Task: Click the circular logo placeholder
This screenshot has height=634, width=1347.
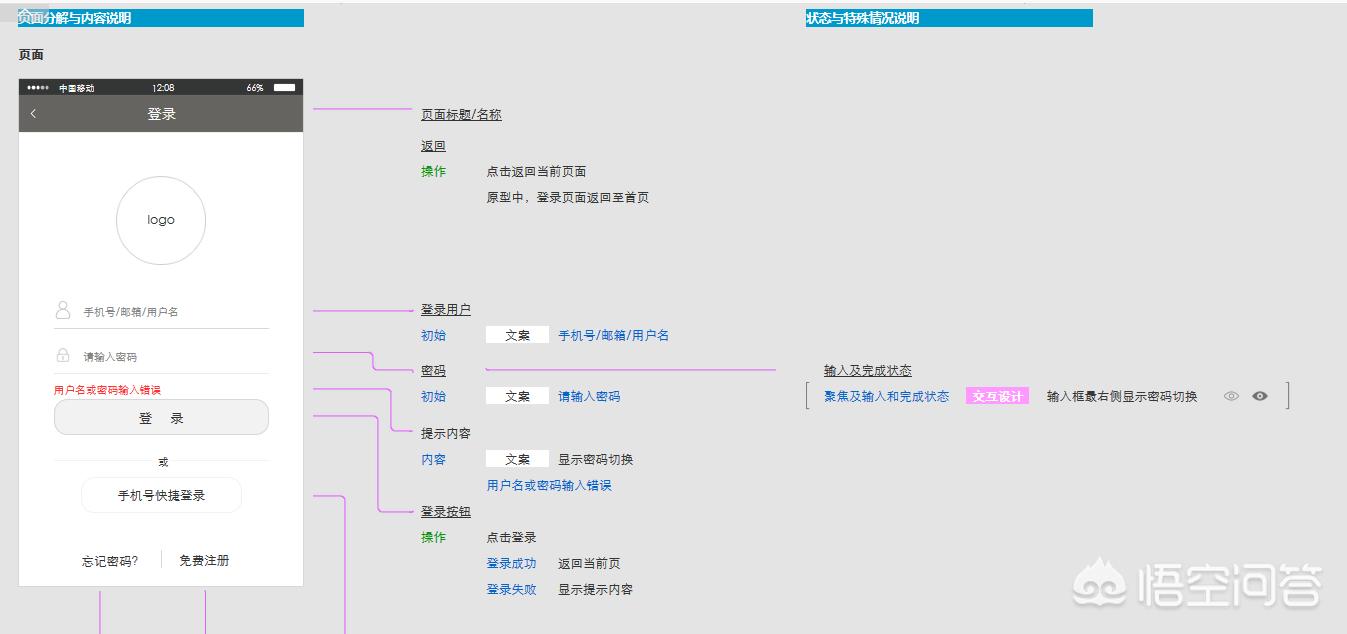Action: pos(161,220)
